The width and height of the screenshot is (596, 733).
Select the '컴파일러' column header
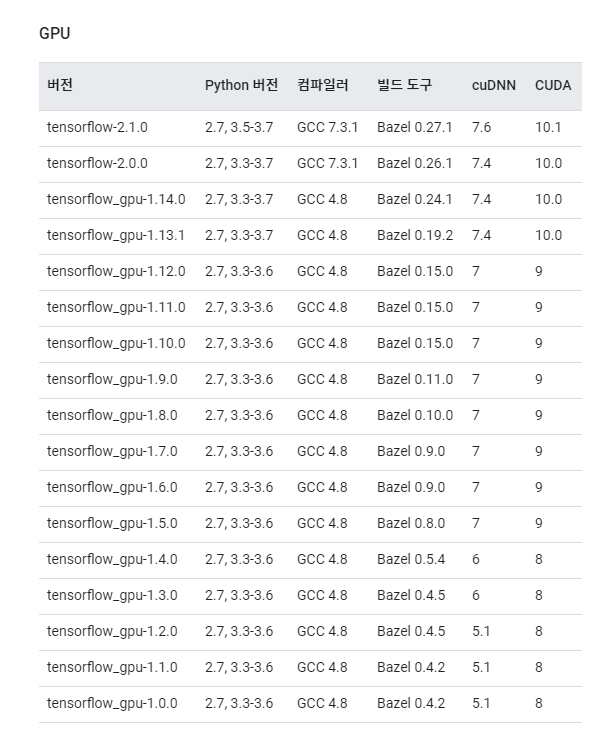tap(323, 85)
